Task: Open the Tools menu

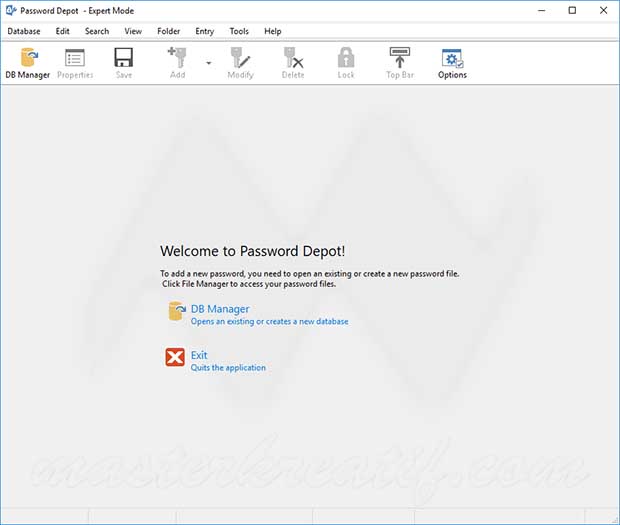Action: coord(239,31)
